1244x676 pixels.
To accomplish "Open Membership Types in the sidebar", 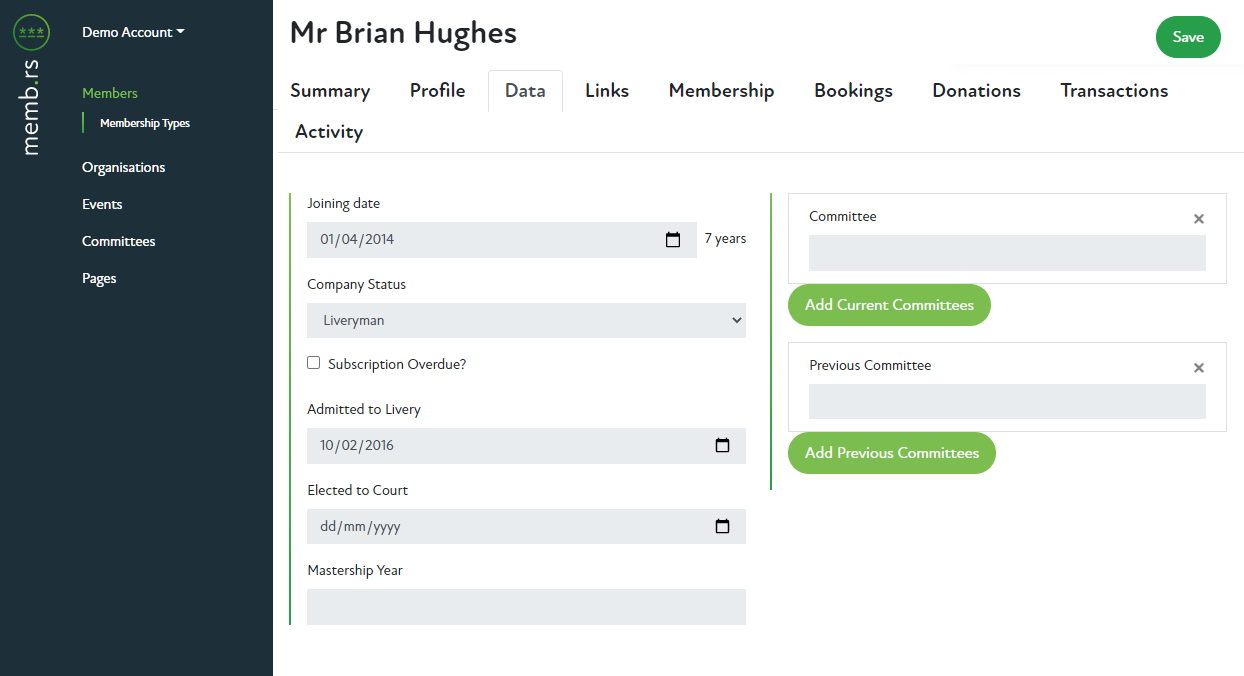I will [145, 124].
